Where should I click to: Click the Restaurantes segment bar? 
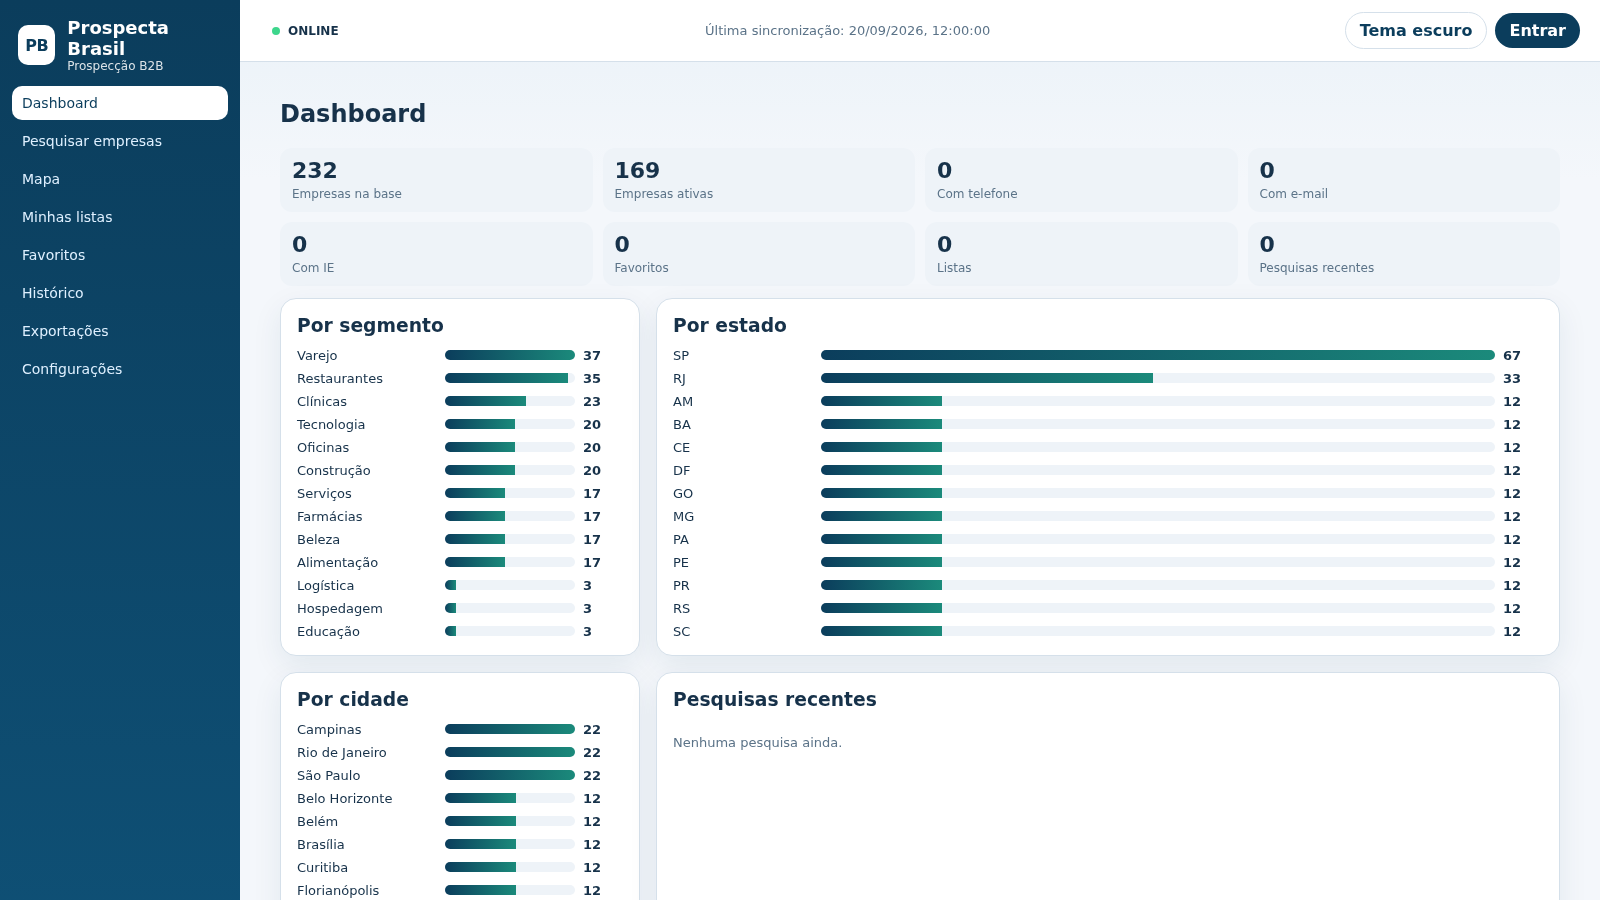click(510, 378)
